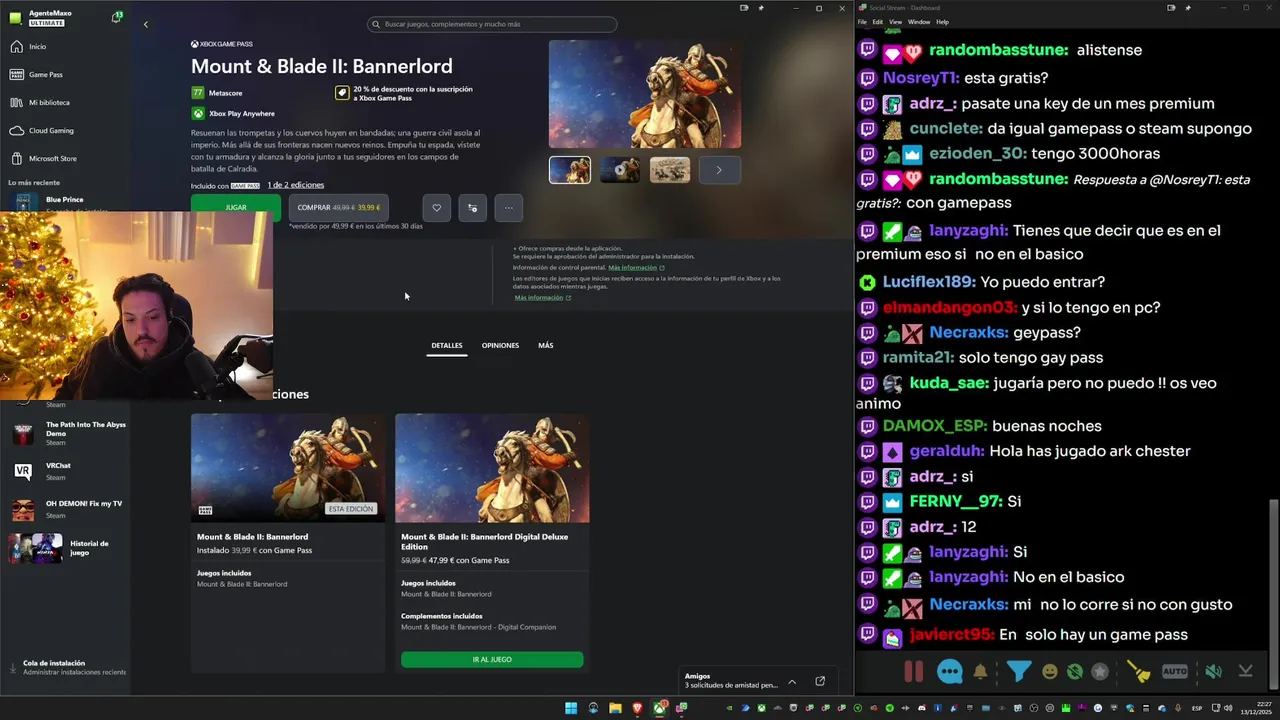The image size is (1280, 720).
Task: Open Inicio in the Xbox sidebar
Action: pyautogui.click(x=37, y=46)
